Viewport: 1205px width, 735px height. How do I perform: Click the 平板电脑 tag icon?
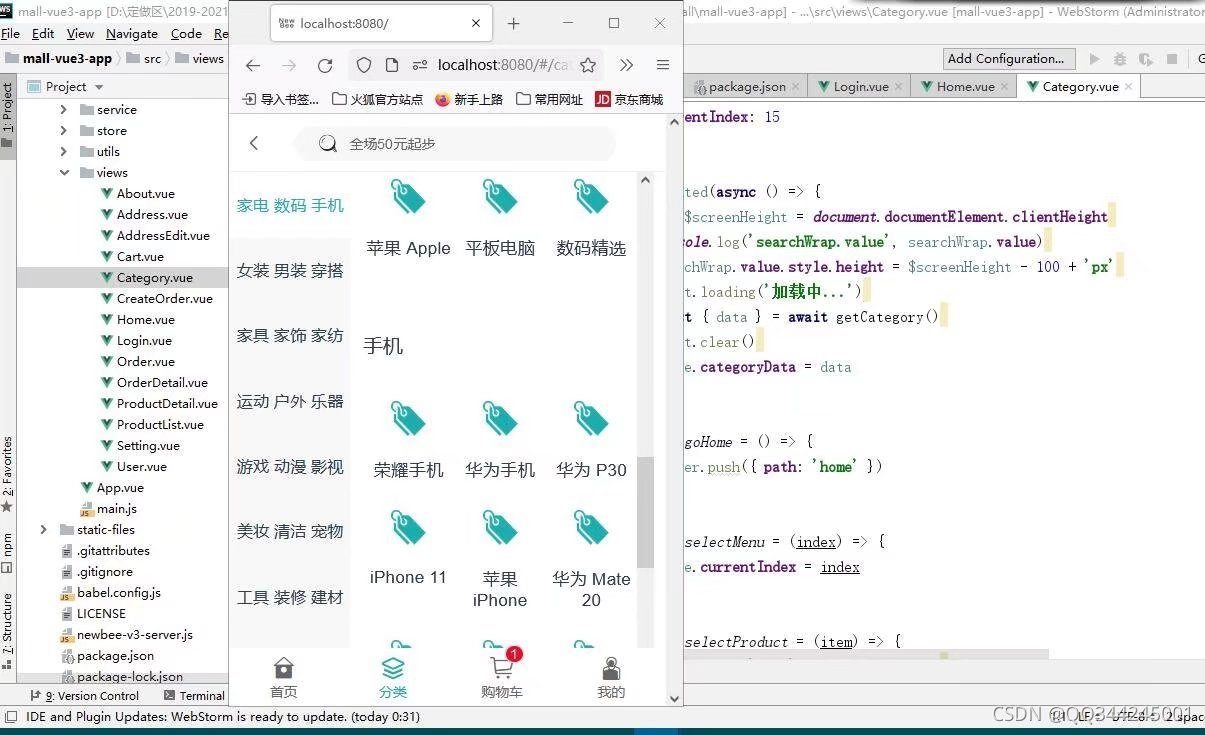click(x=500, y=196)
